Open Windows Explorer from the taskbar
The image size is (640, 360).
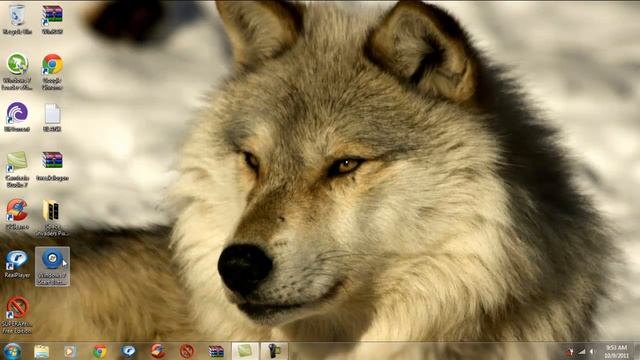pyautogui.click(x=41, y=351)
